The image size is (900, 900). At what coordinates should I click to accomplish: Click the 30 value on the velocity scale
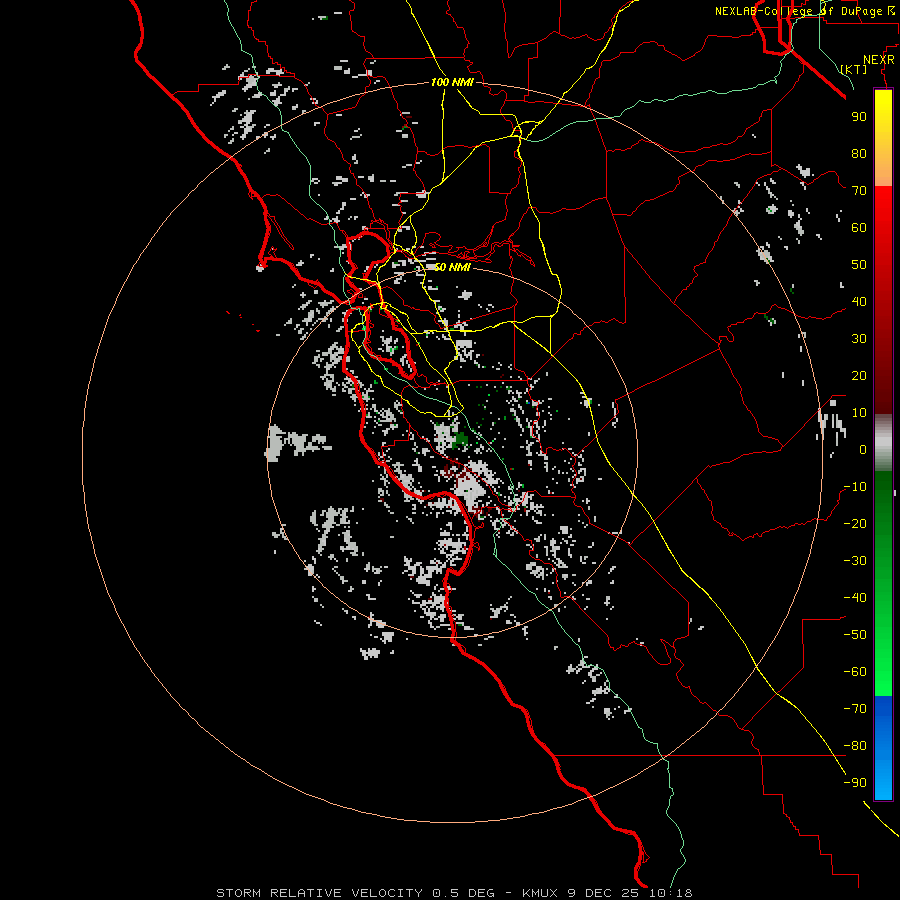(x=859, y=339)
